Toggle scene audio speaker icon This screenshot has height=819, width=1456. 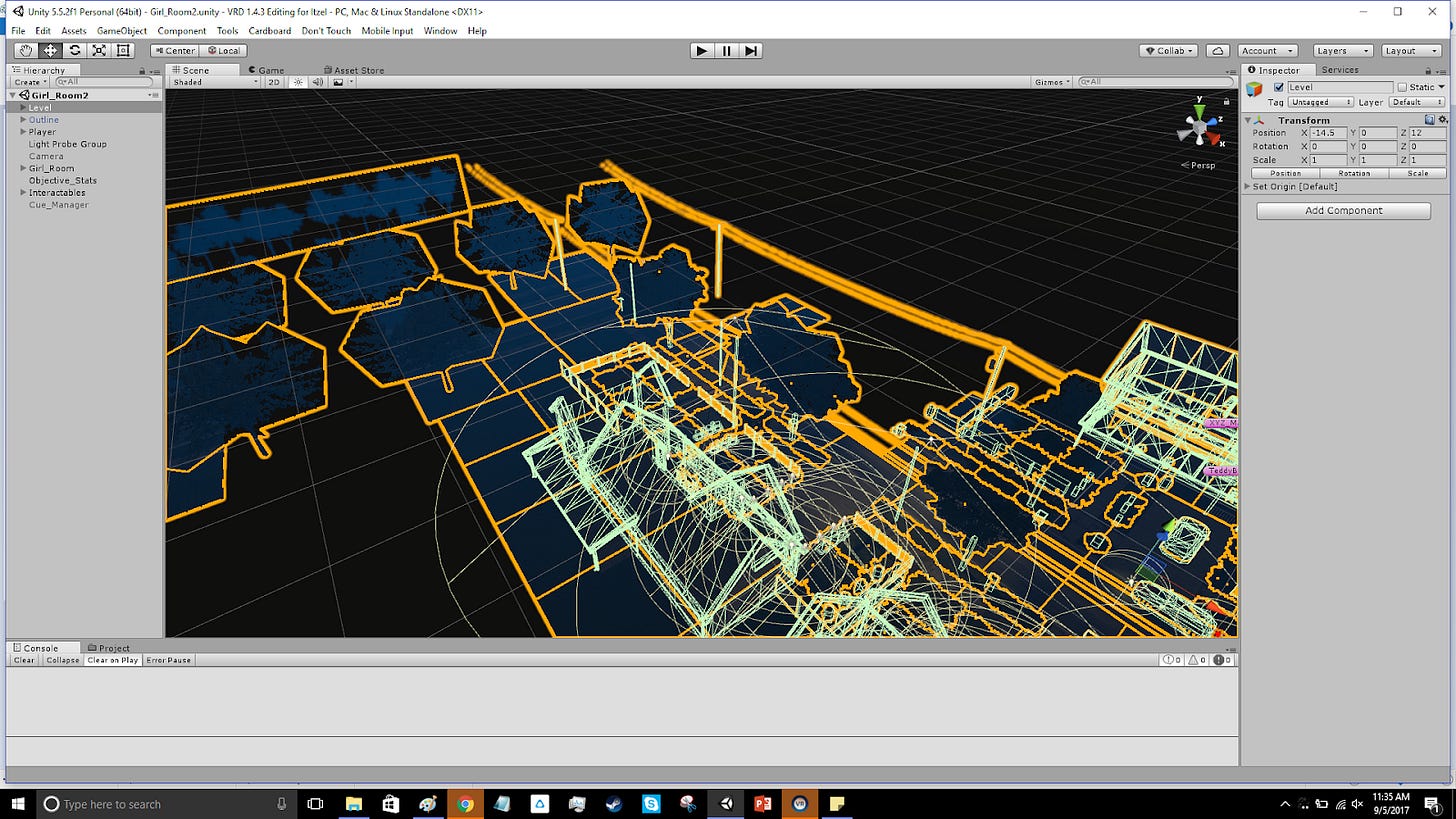pos(317,82)
